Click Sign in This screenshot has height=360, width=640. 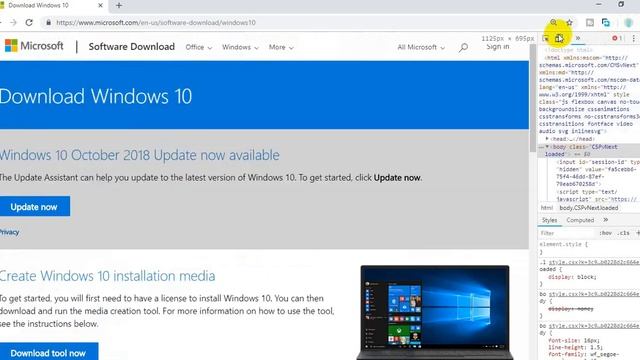click(x=498, y=47)
